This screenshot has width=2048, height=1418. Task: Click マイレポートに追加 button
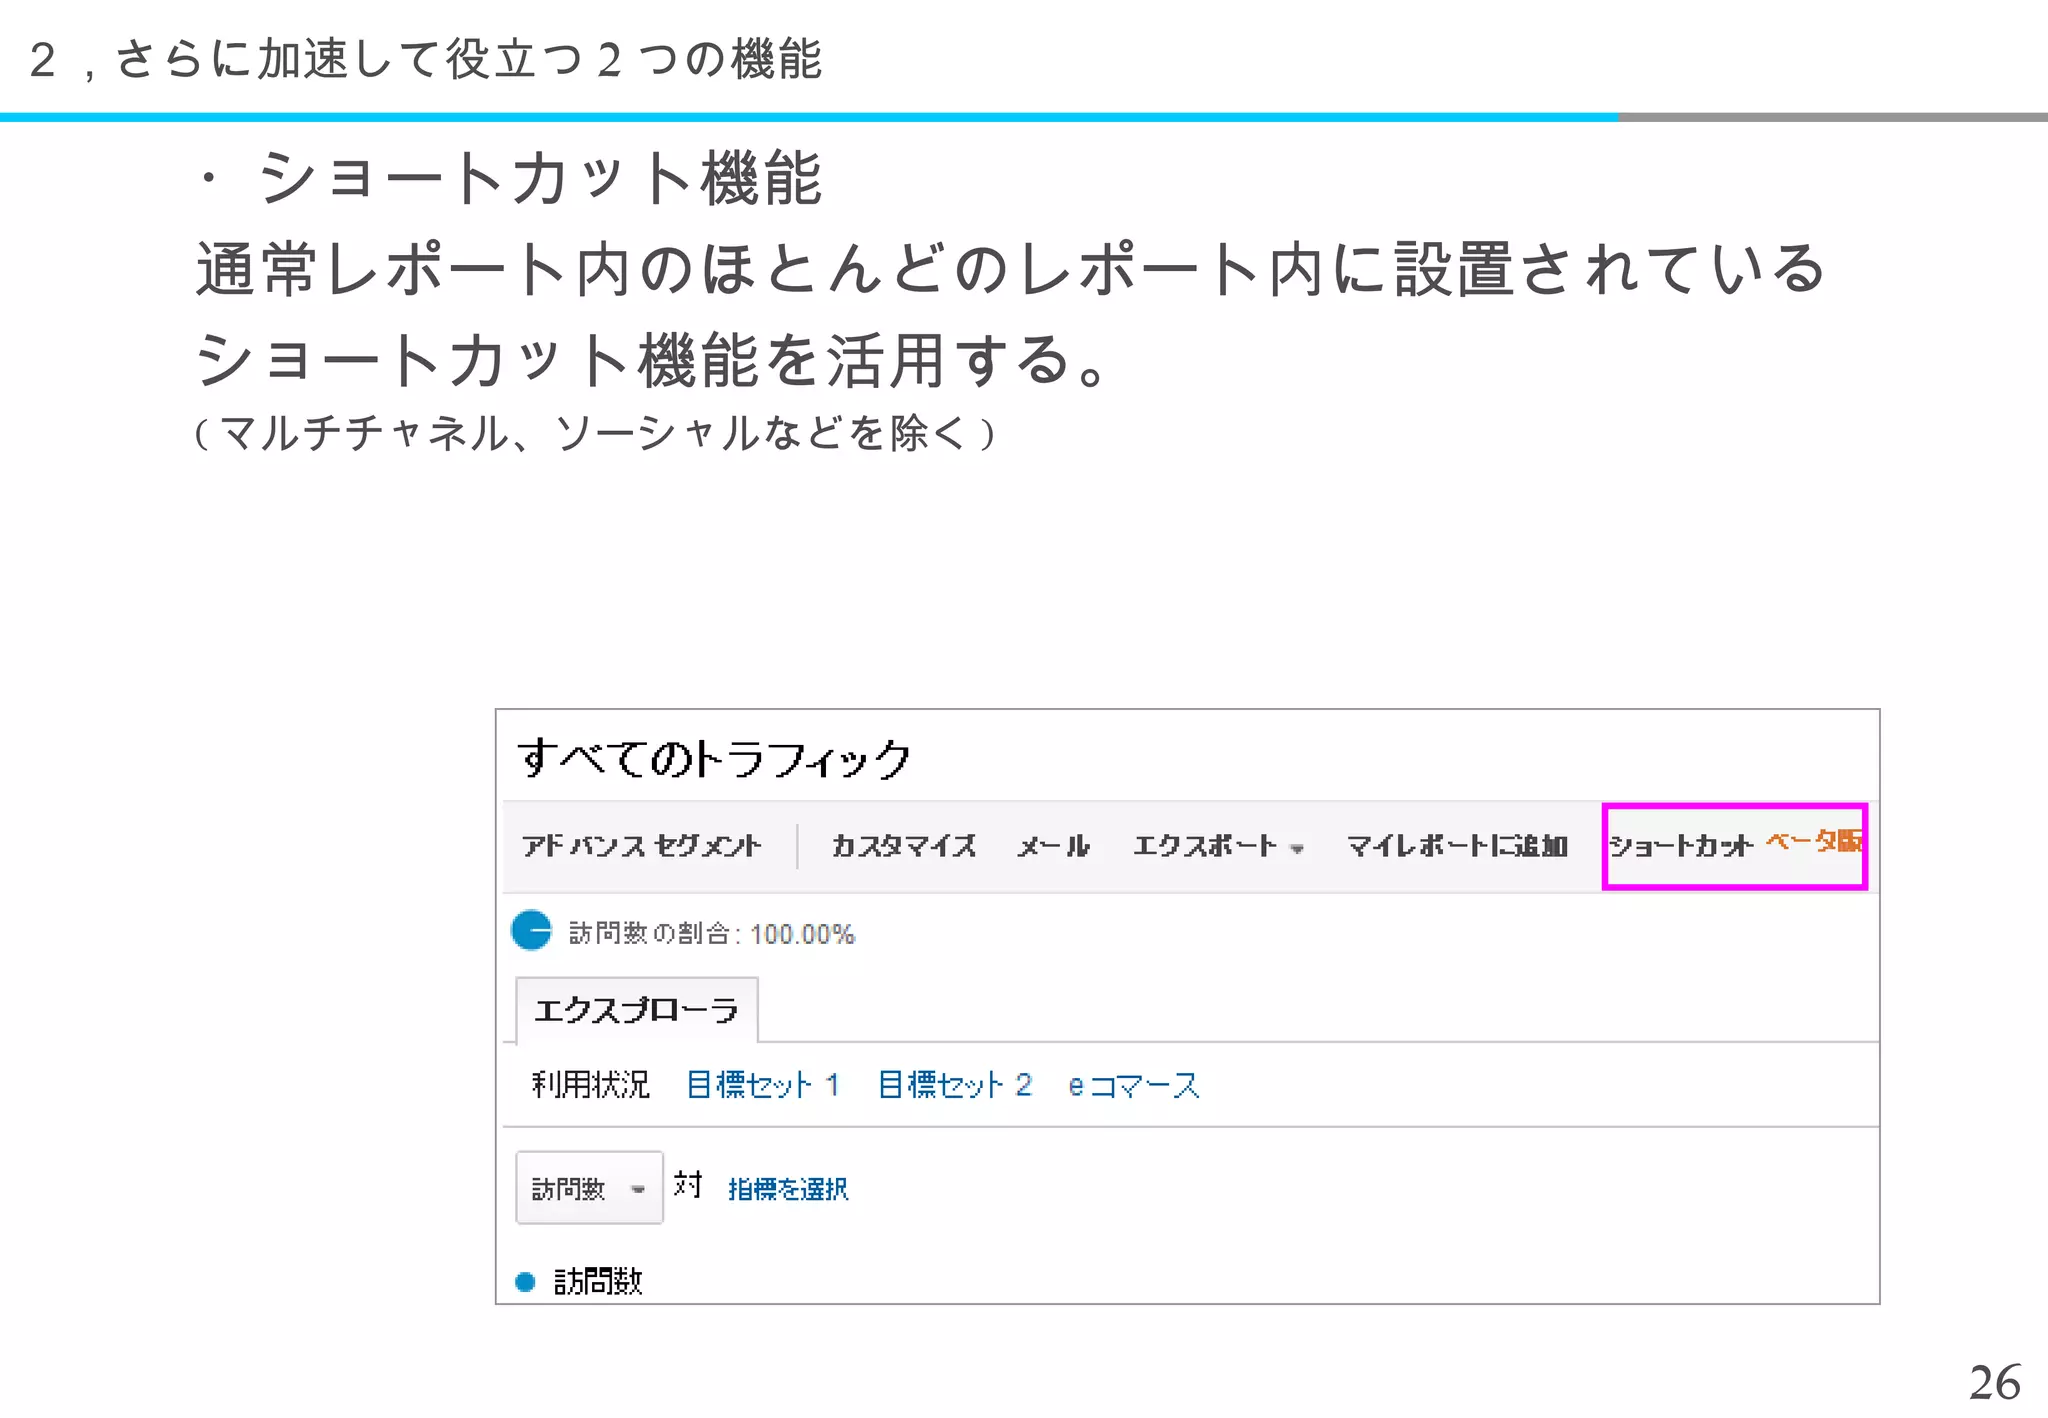click(x=1456, y=846)
